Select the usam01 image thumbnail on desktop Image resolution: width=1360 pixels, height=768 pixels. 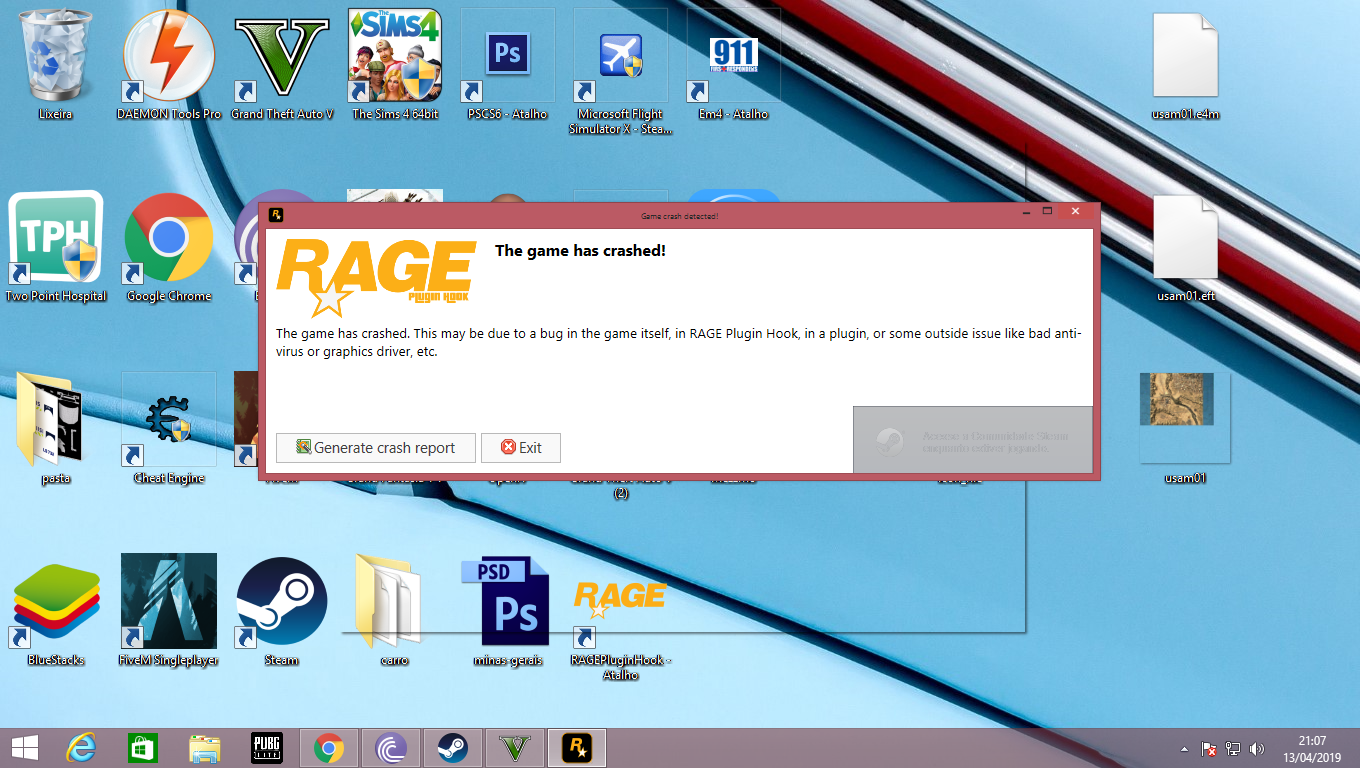[1186, 429]
